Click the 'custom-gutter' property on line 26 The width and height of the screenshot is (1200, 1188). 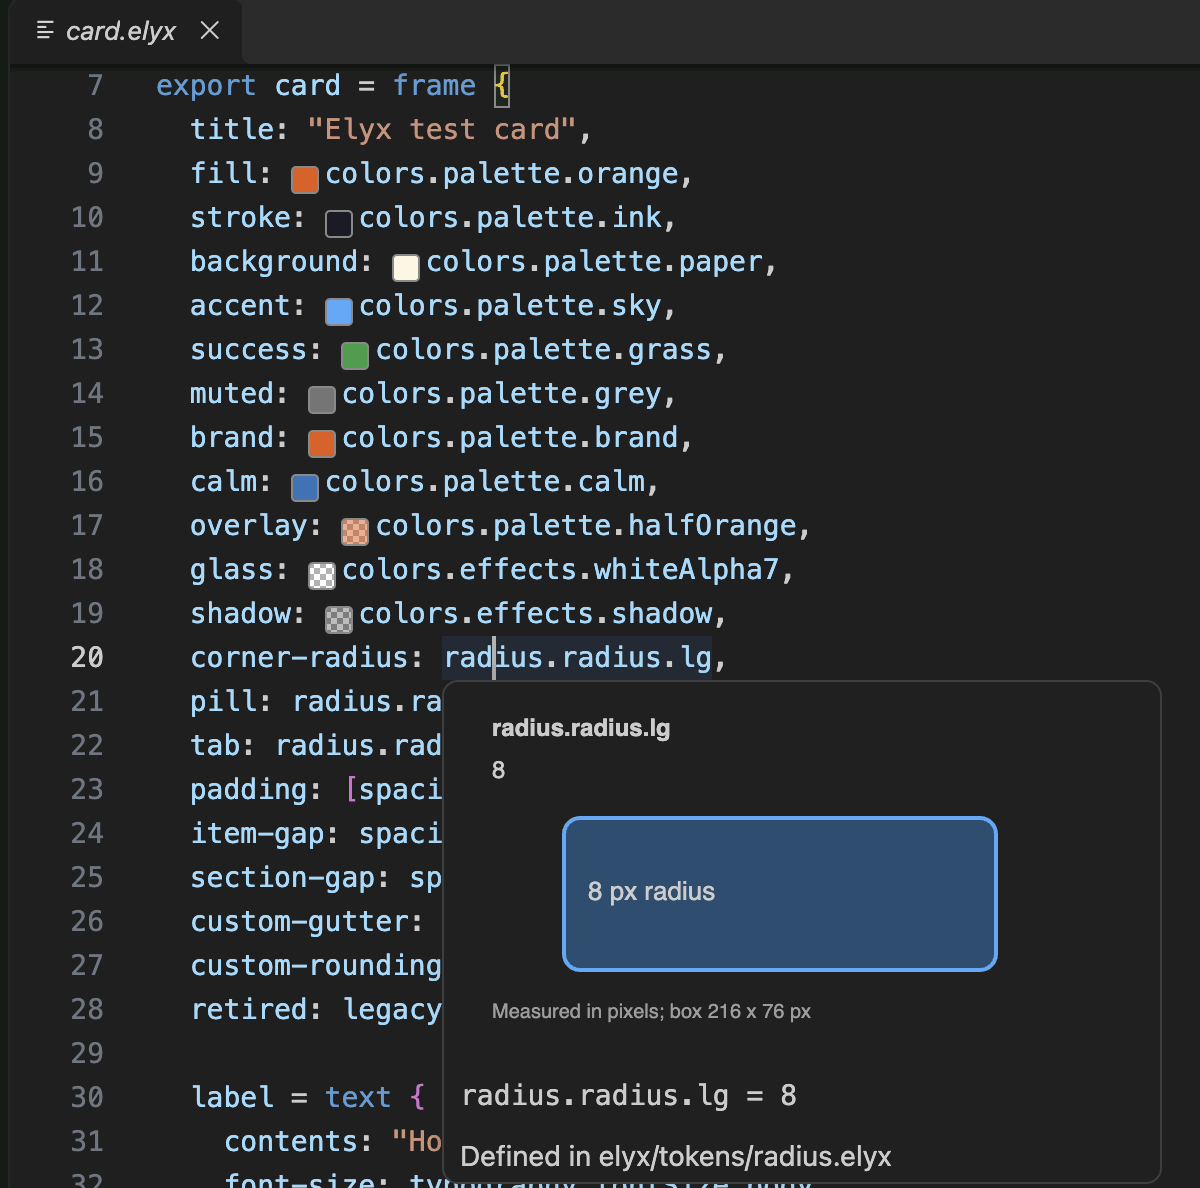pos(300,921)
